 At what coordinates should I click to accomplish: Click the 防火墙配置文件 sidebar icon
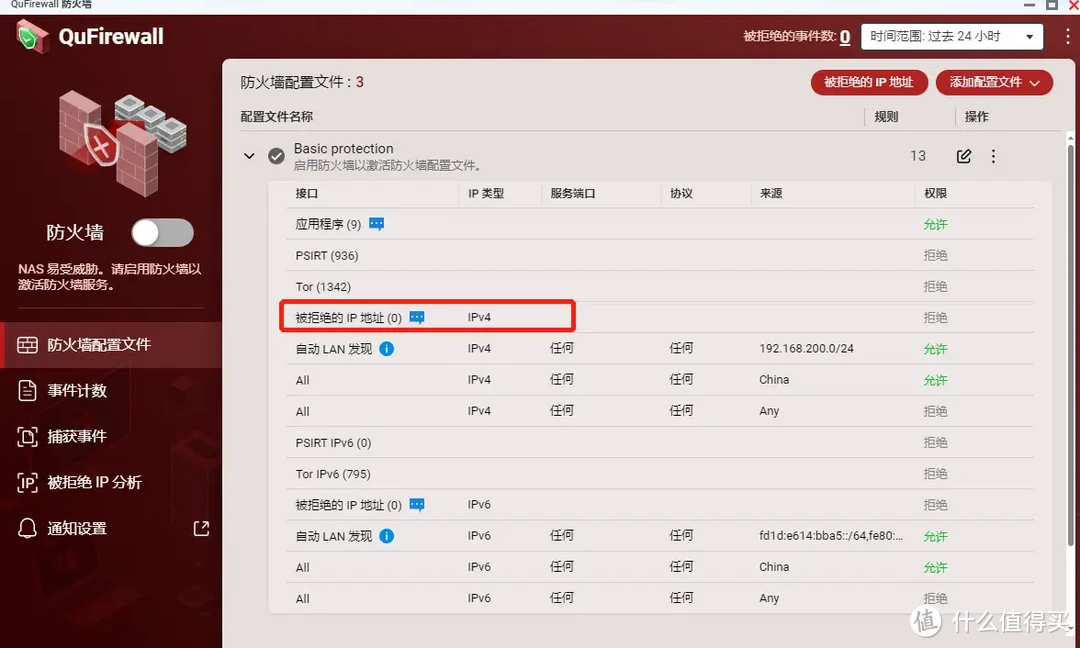28,345
